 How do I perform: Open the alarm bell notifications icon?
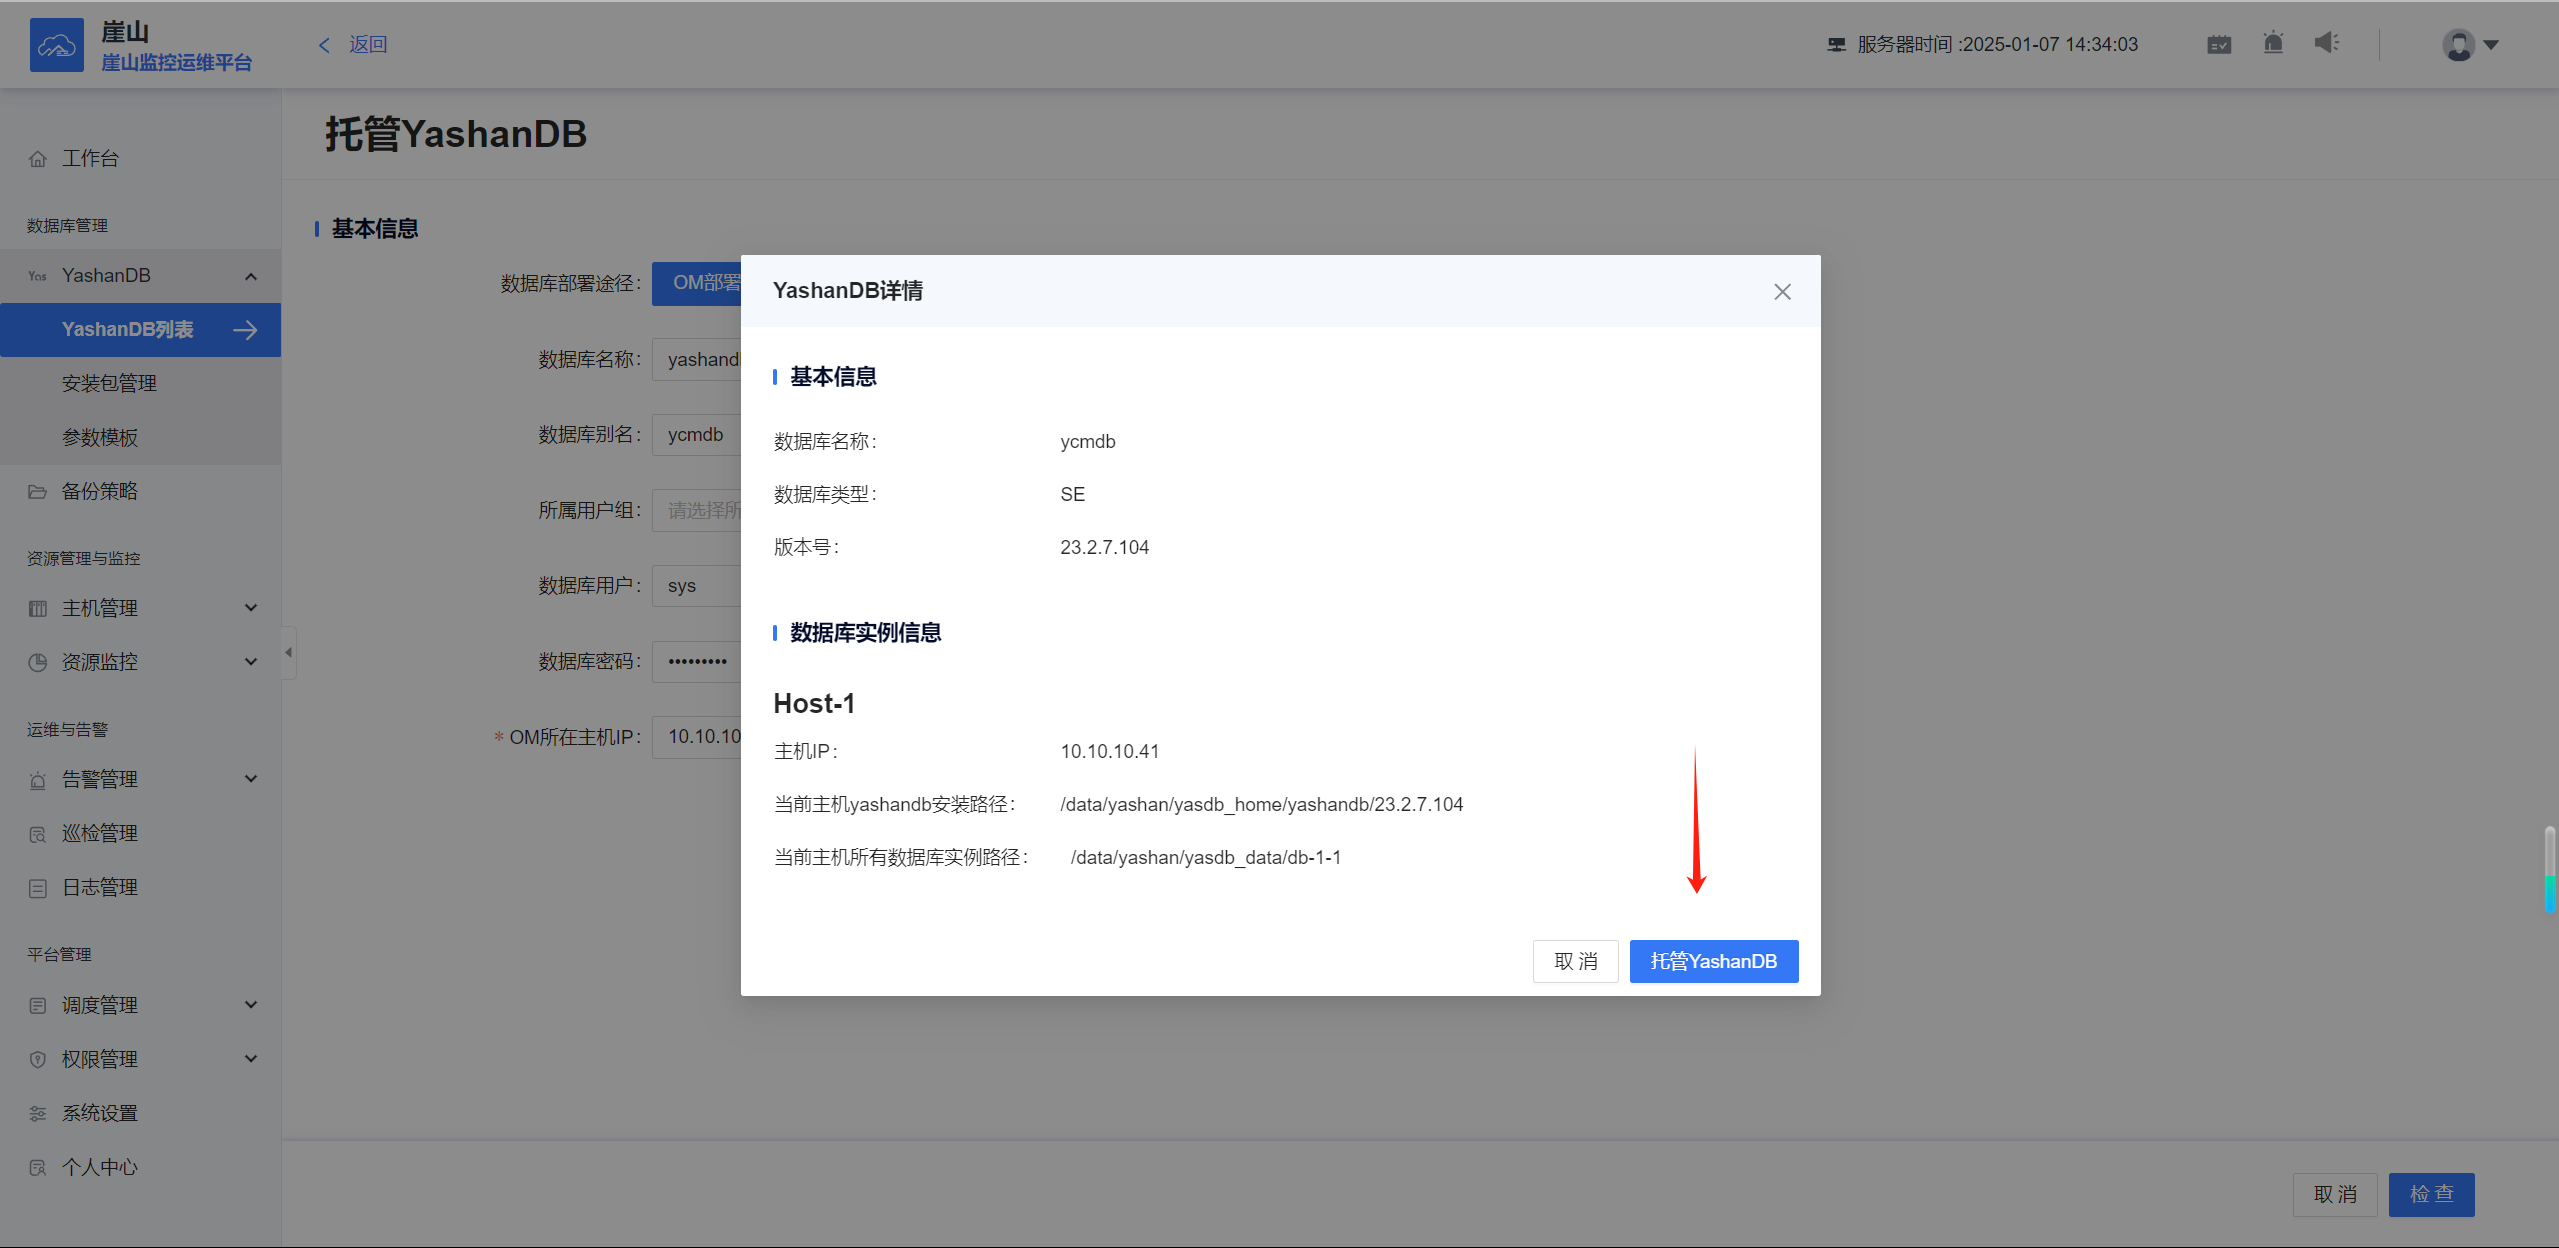pos(2273,43)
